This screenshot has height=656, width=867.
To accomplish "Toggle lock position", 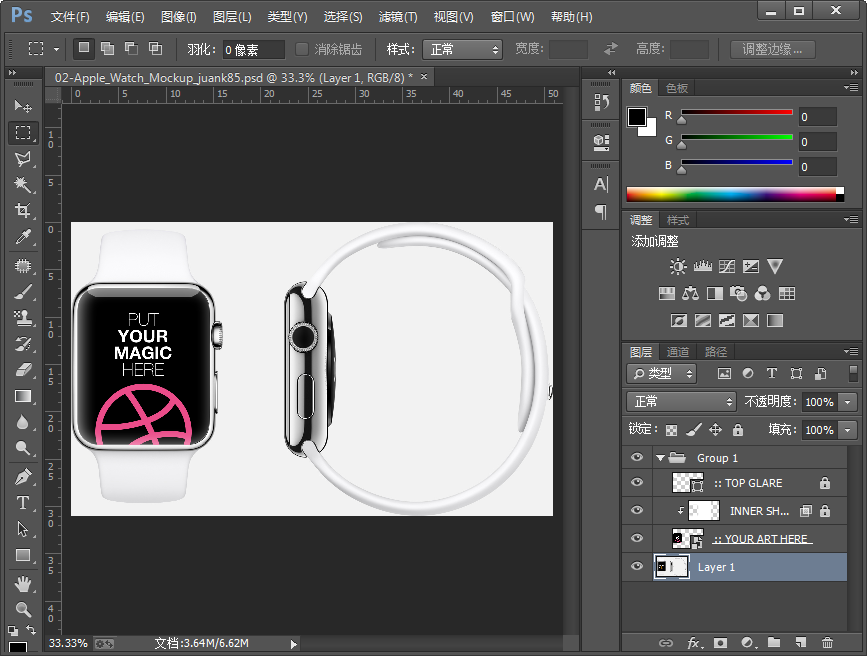I will coord(715,430).
